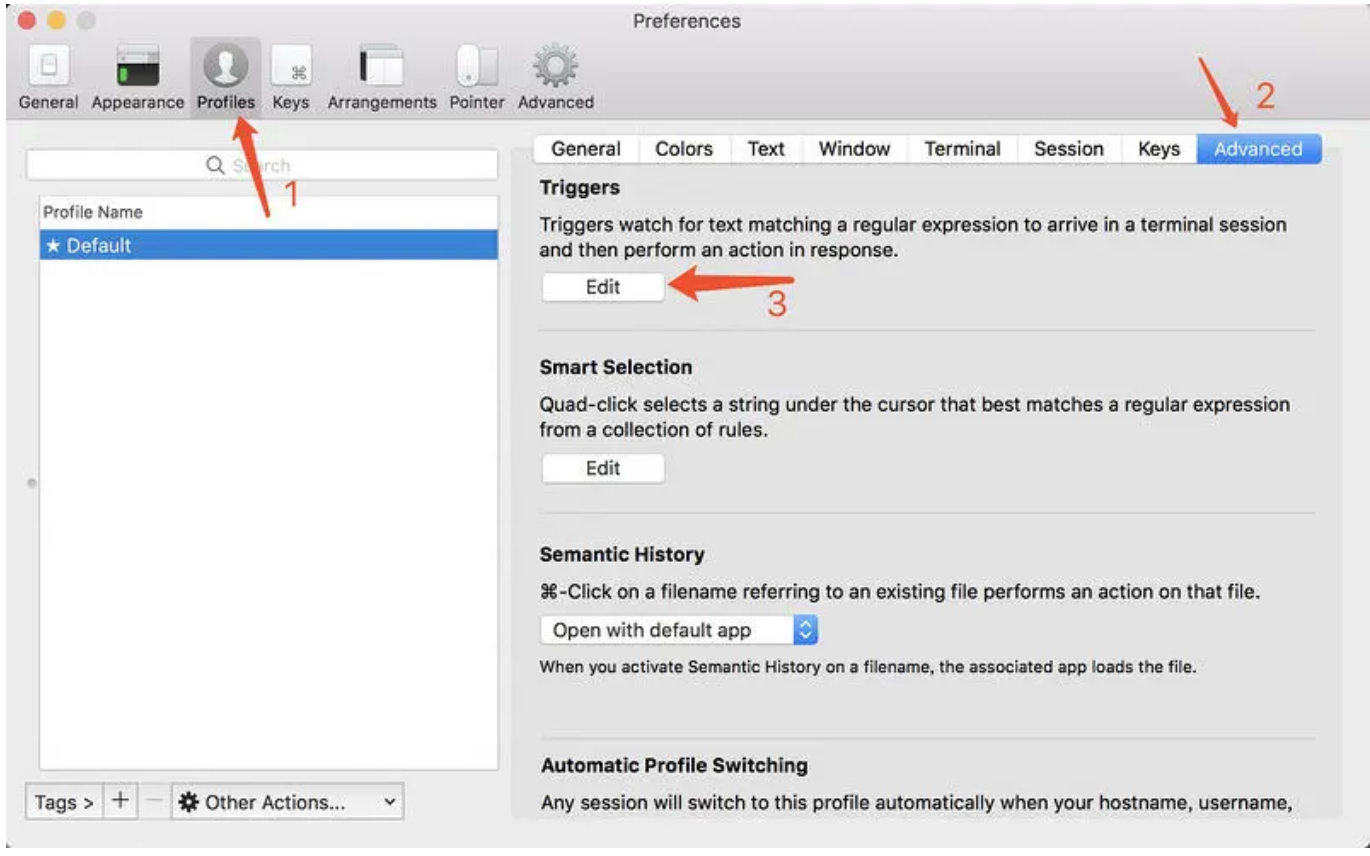Image resolution: width=1370 pixels, height=856 pixels.
Task: Click the profile search field
Action: (262, 165)
